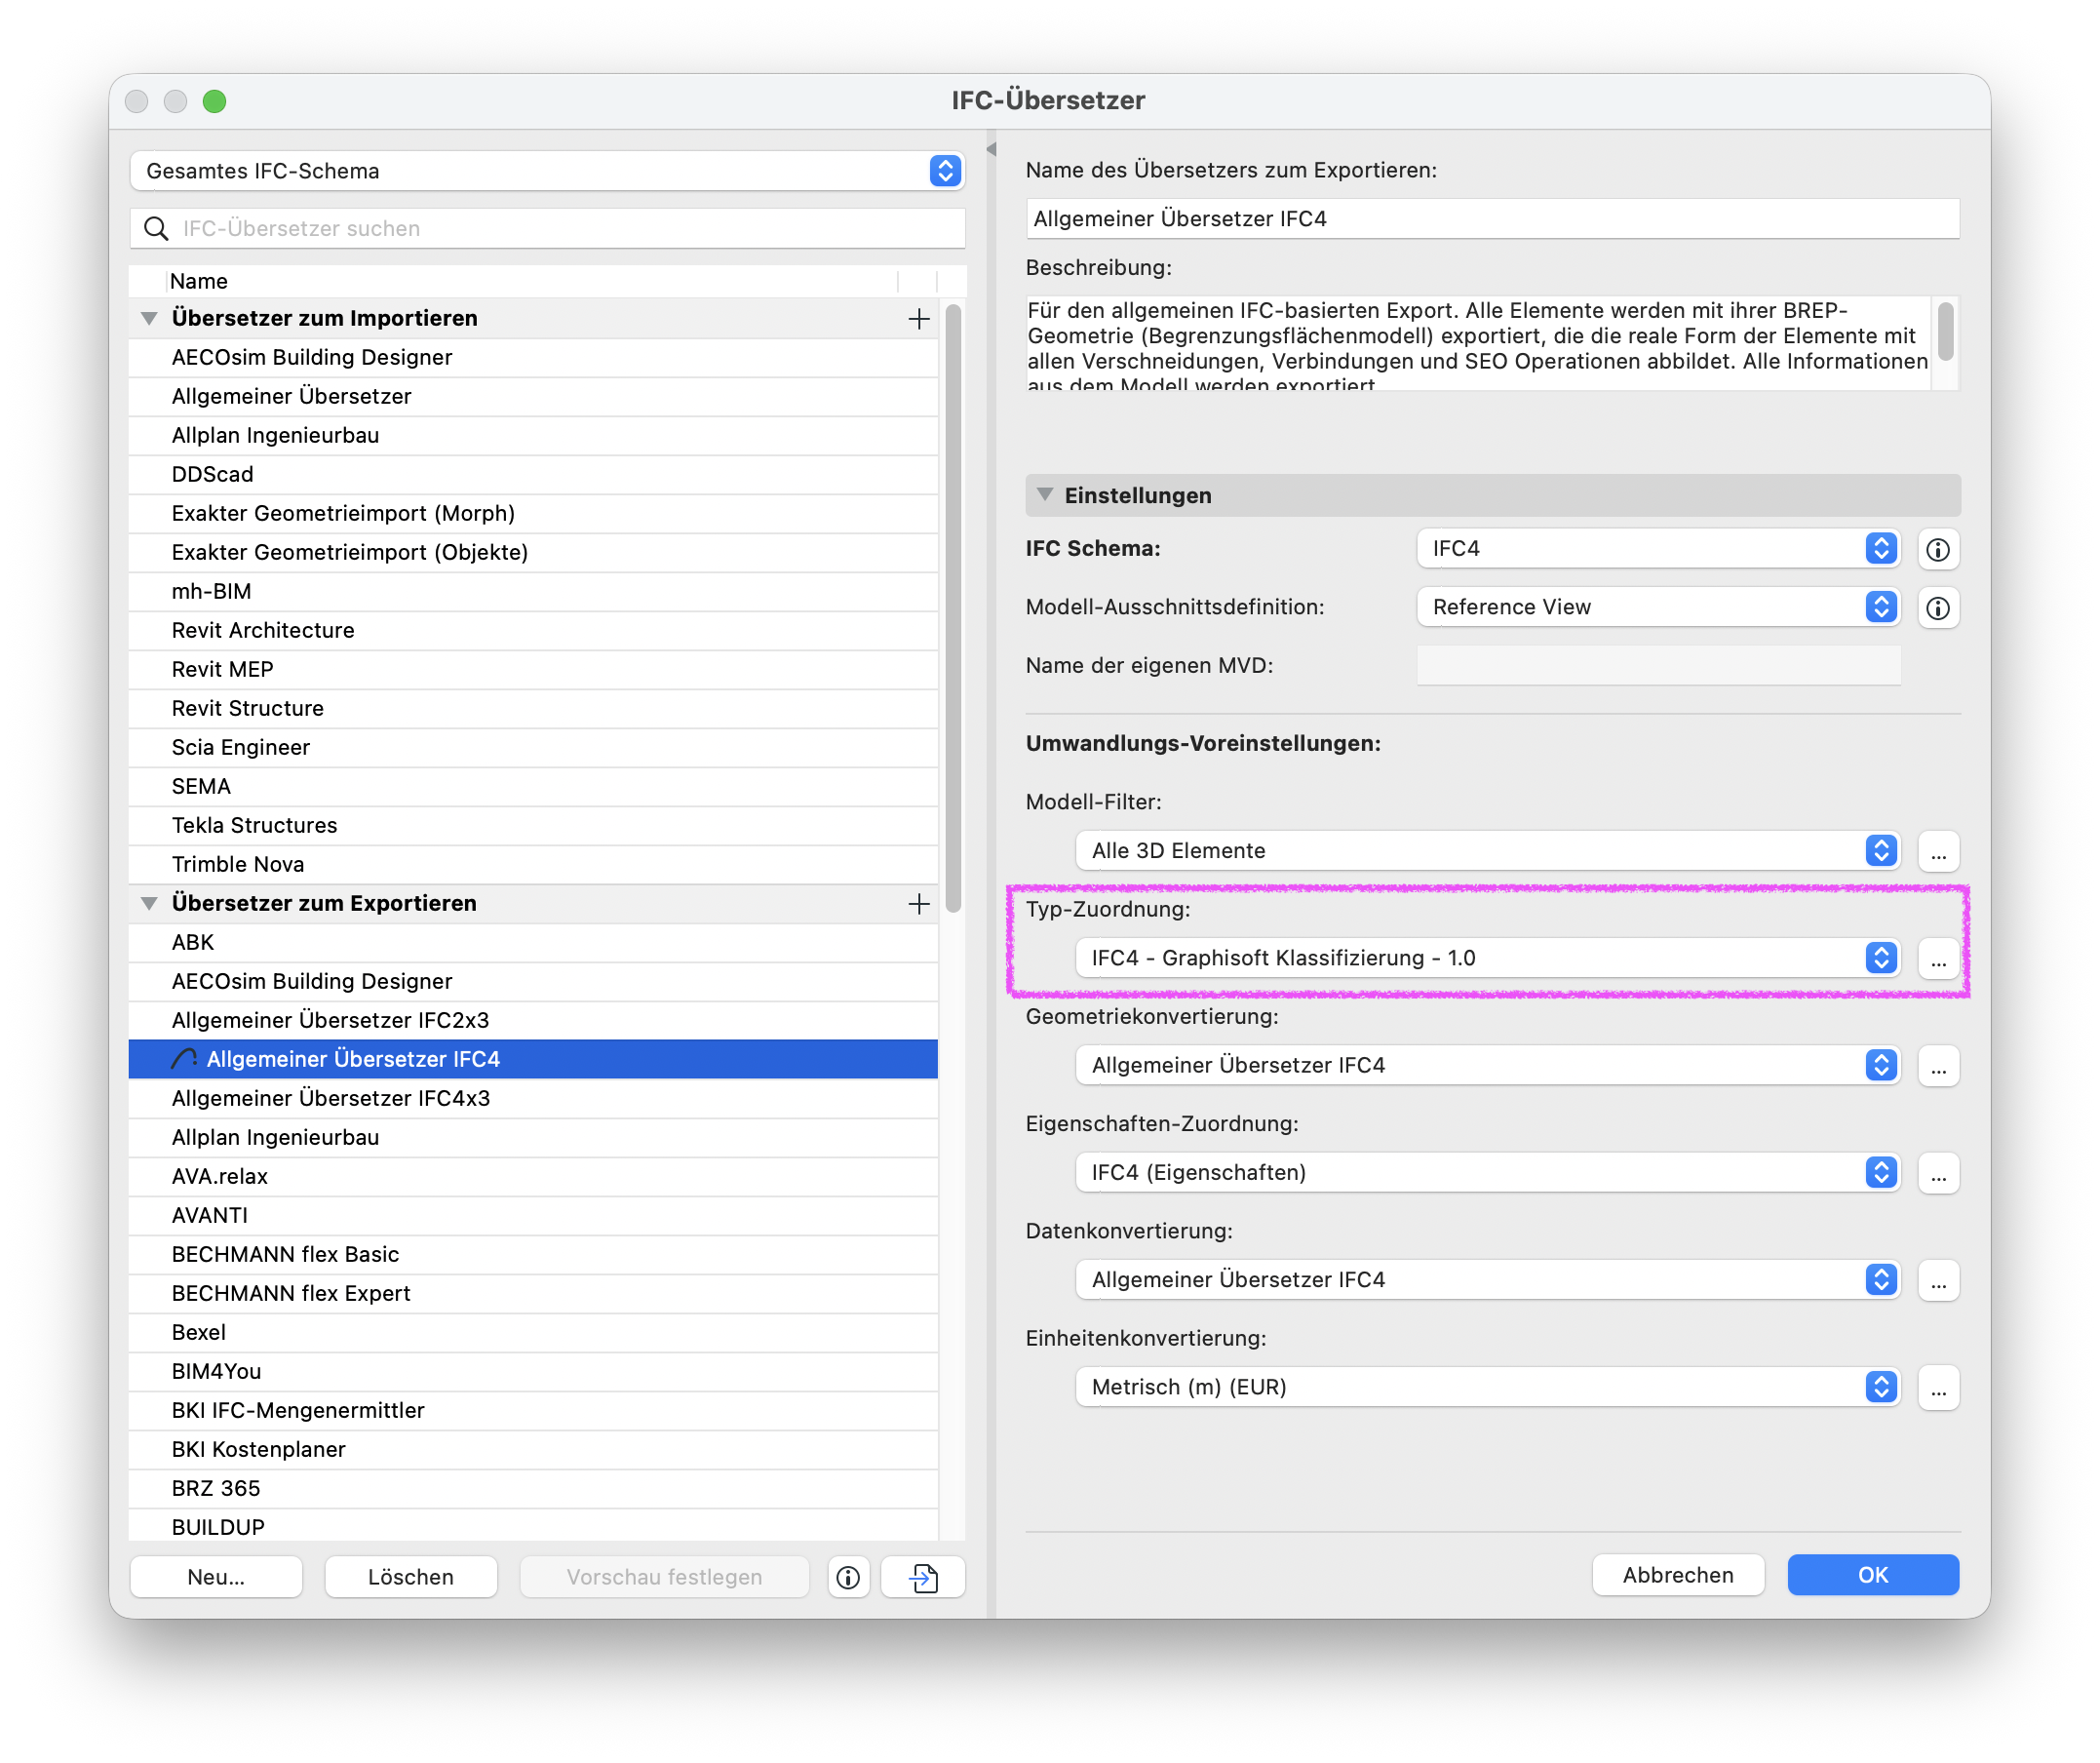Select Tekla Structures translator
The width and height of the screenshot is (2100, 1763).
coord(533,826)
